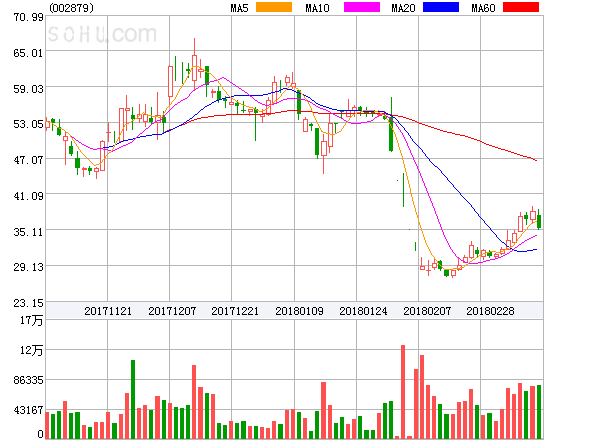600x440 pixels.
Task: Click the MA60 legend label
Action: (483, 8)
